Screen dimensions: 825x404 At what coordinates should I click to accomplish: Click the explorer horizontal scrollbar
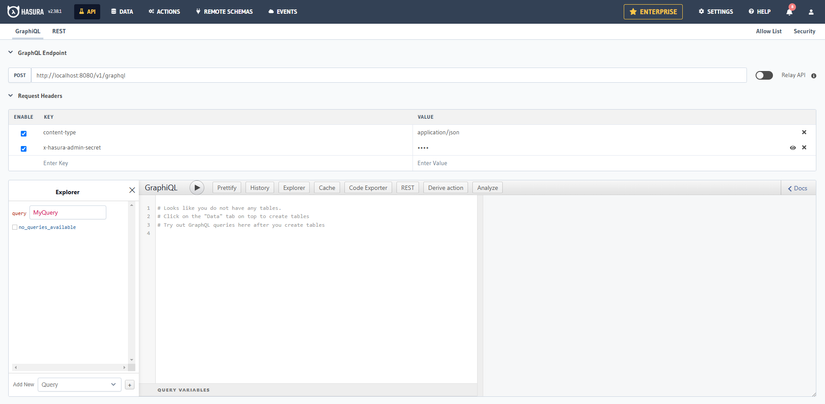coord(68,367)
